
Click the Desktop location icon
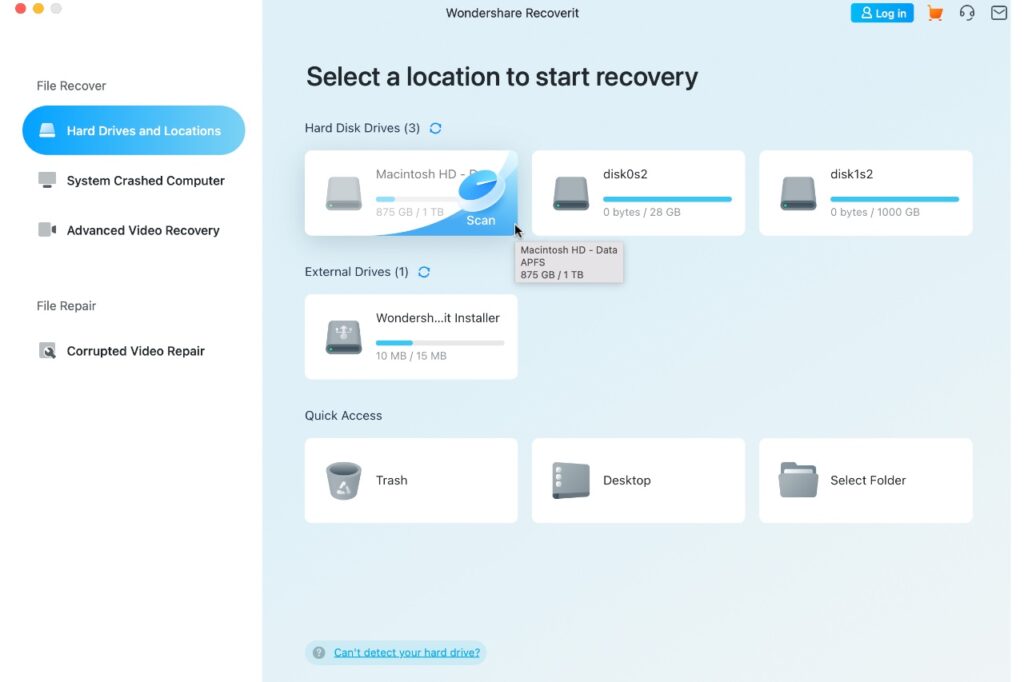coord(571,481)
